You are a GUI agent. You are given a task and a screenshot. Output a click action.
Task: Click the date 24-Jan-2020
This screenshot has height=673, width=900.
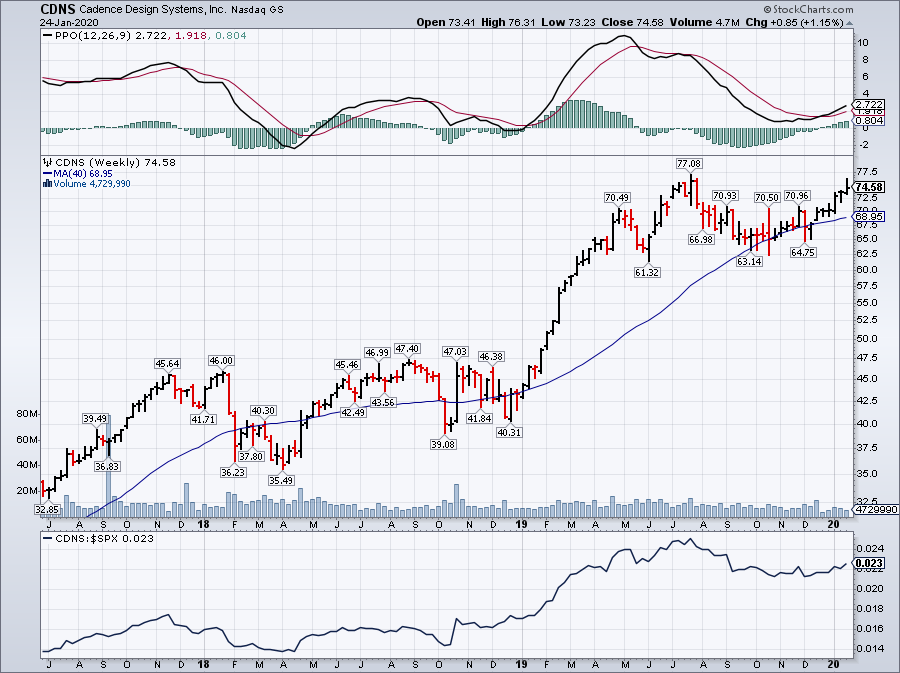pyautogui.click(x=69, y=22)
